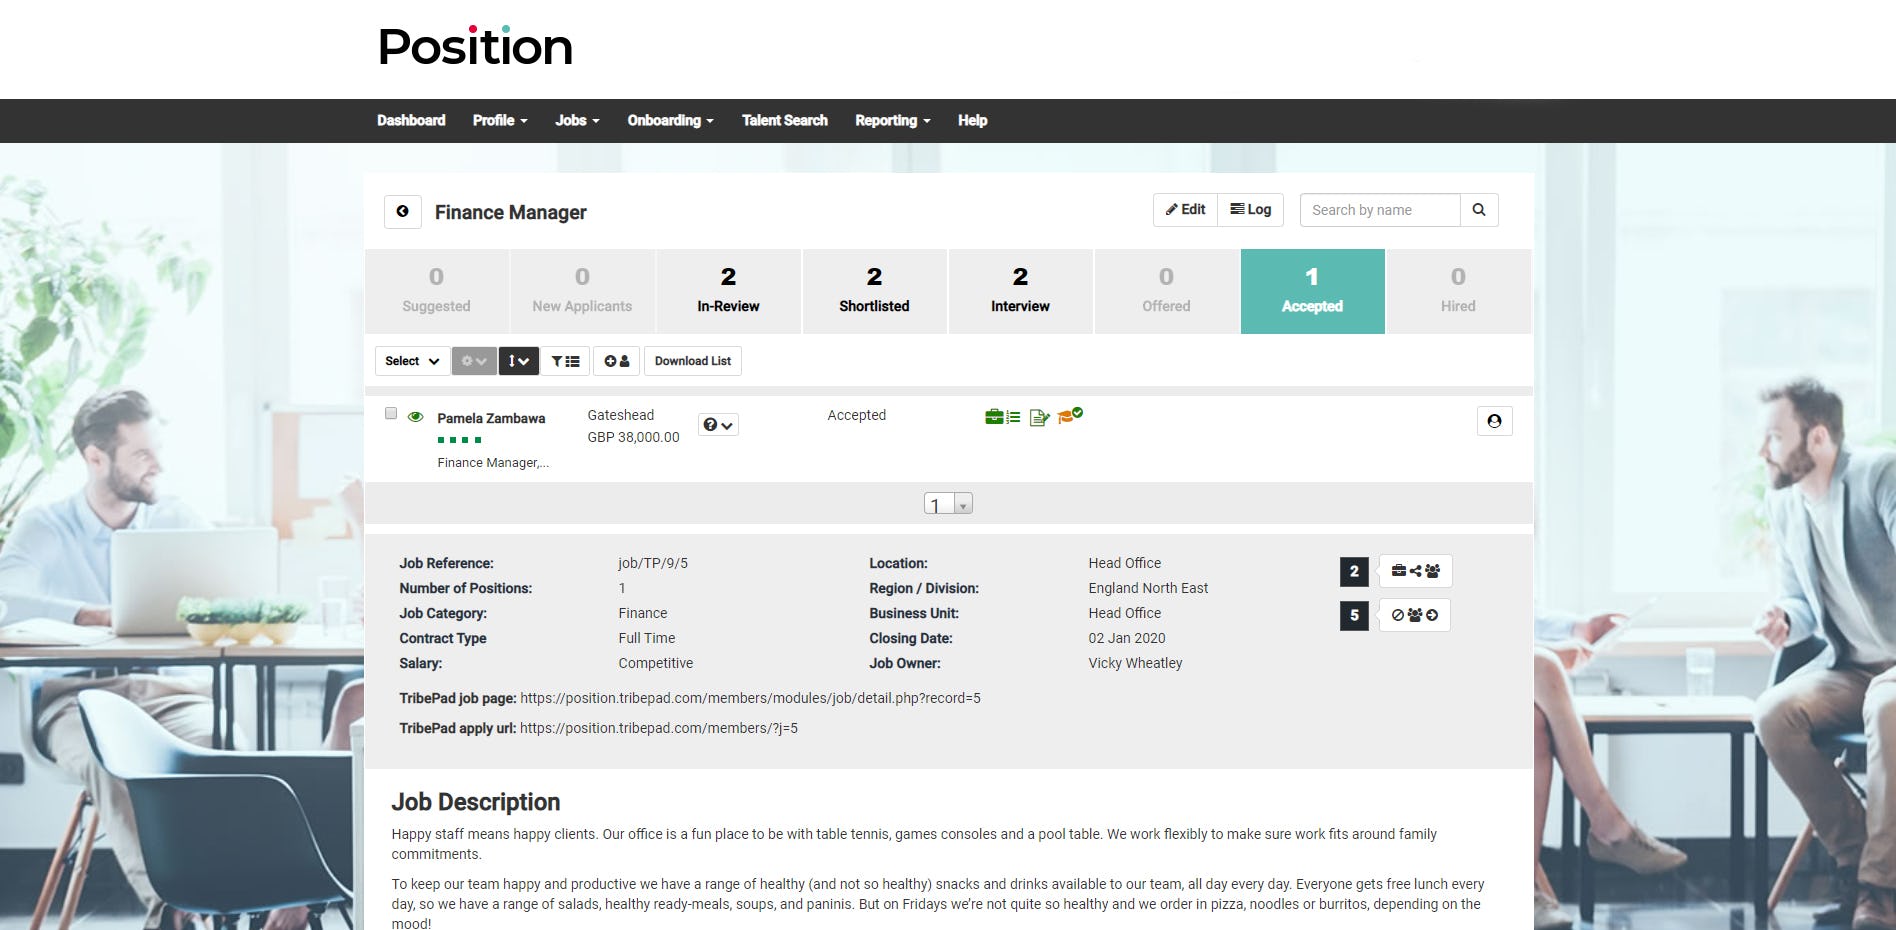Open the pagination page number dropdown

[x=961, y=504]
